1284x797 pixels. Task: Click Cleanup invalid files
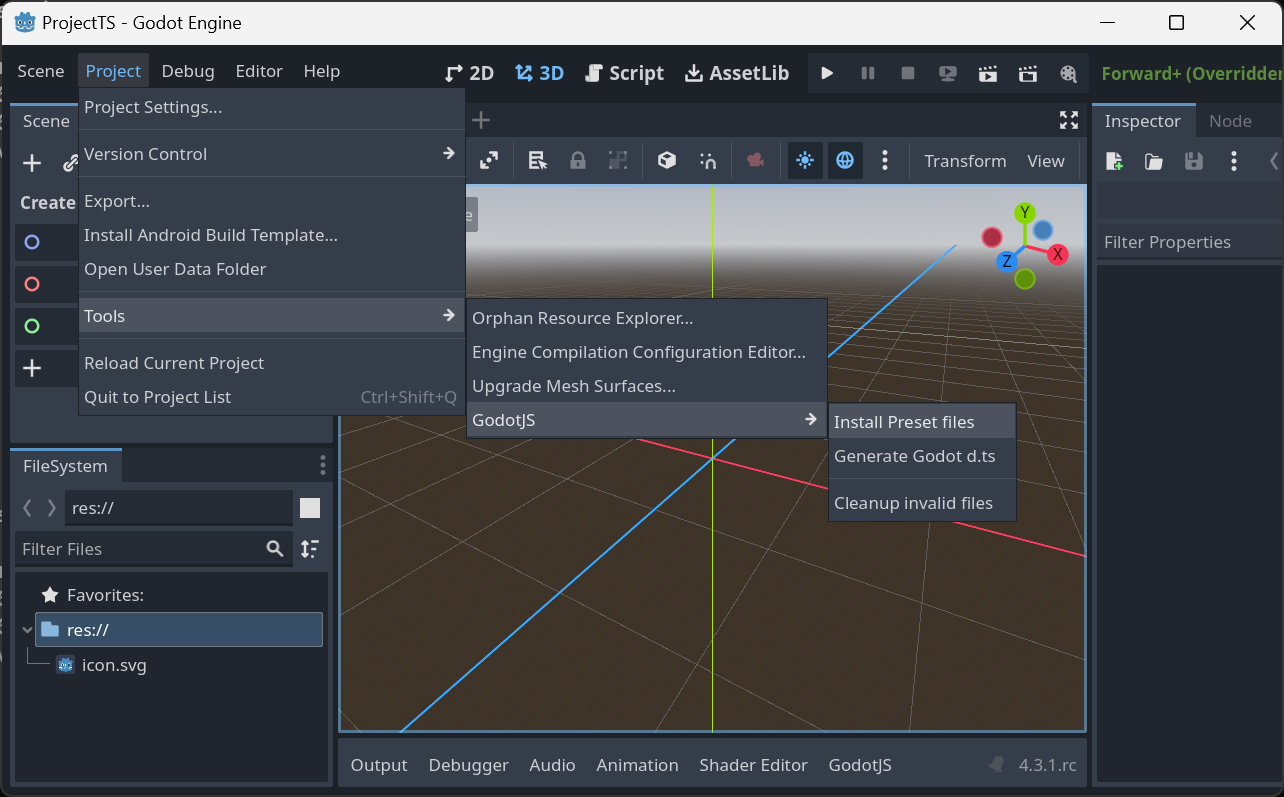coord(922,503)
